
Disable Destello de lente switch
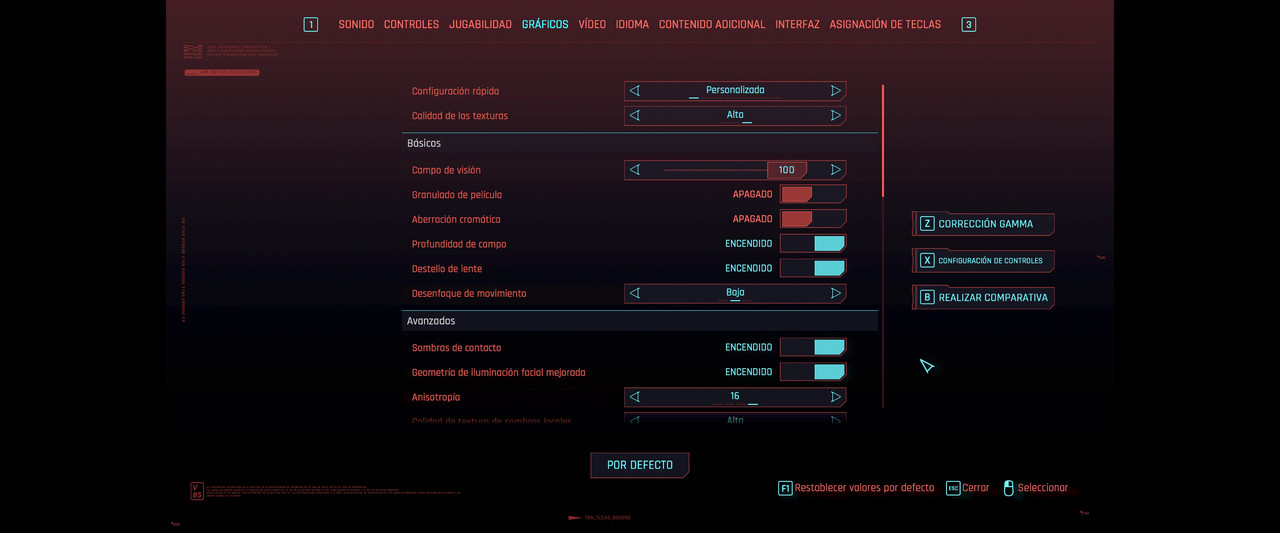pyautogui.click(x=813, y=268)
